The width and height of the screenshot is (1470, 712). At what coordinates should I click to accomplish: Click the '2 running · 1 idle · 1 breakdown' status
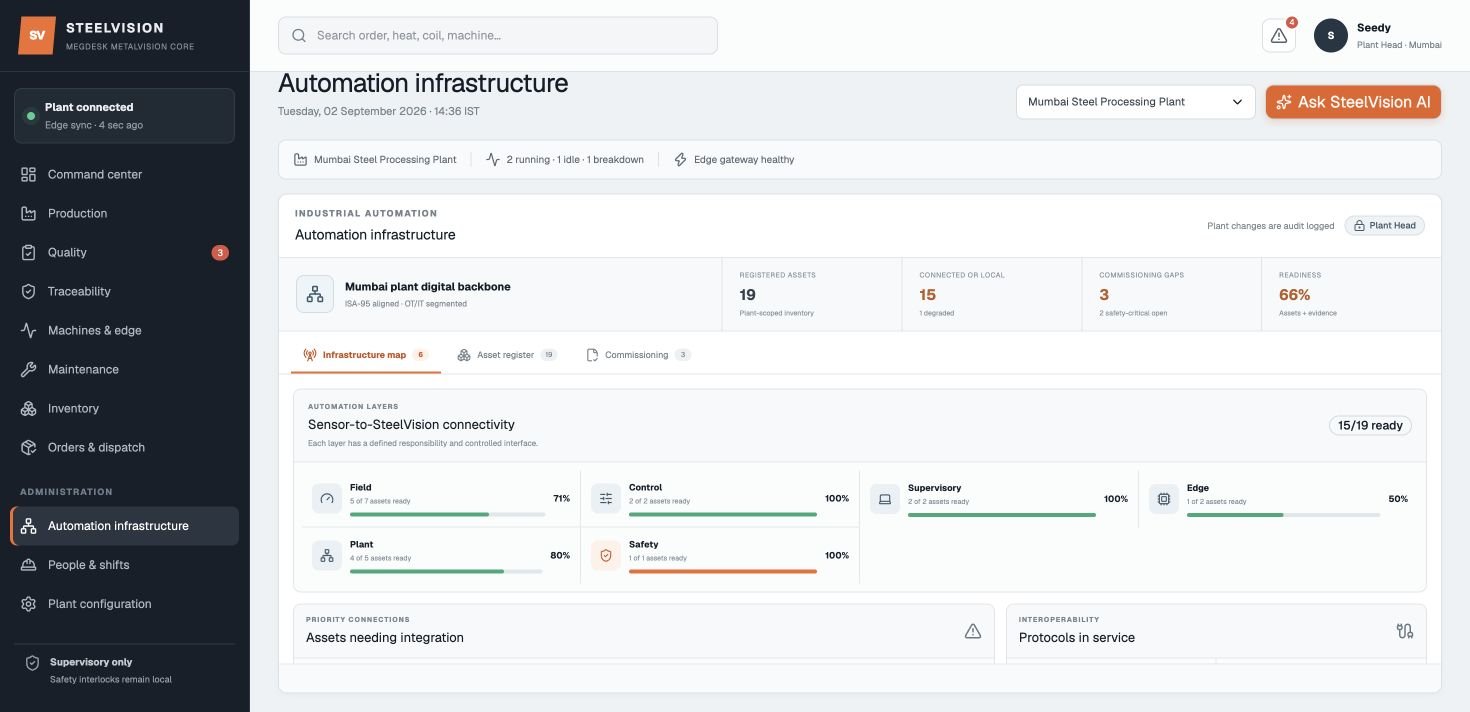tap(575, 159)
